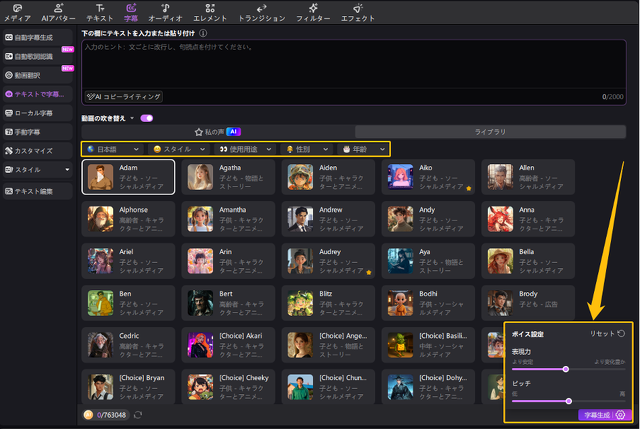640x429 pixels.
Task: Open the AIアバター tab
Action: (58, 13)
